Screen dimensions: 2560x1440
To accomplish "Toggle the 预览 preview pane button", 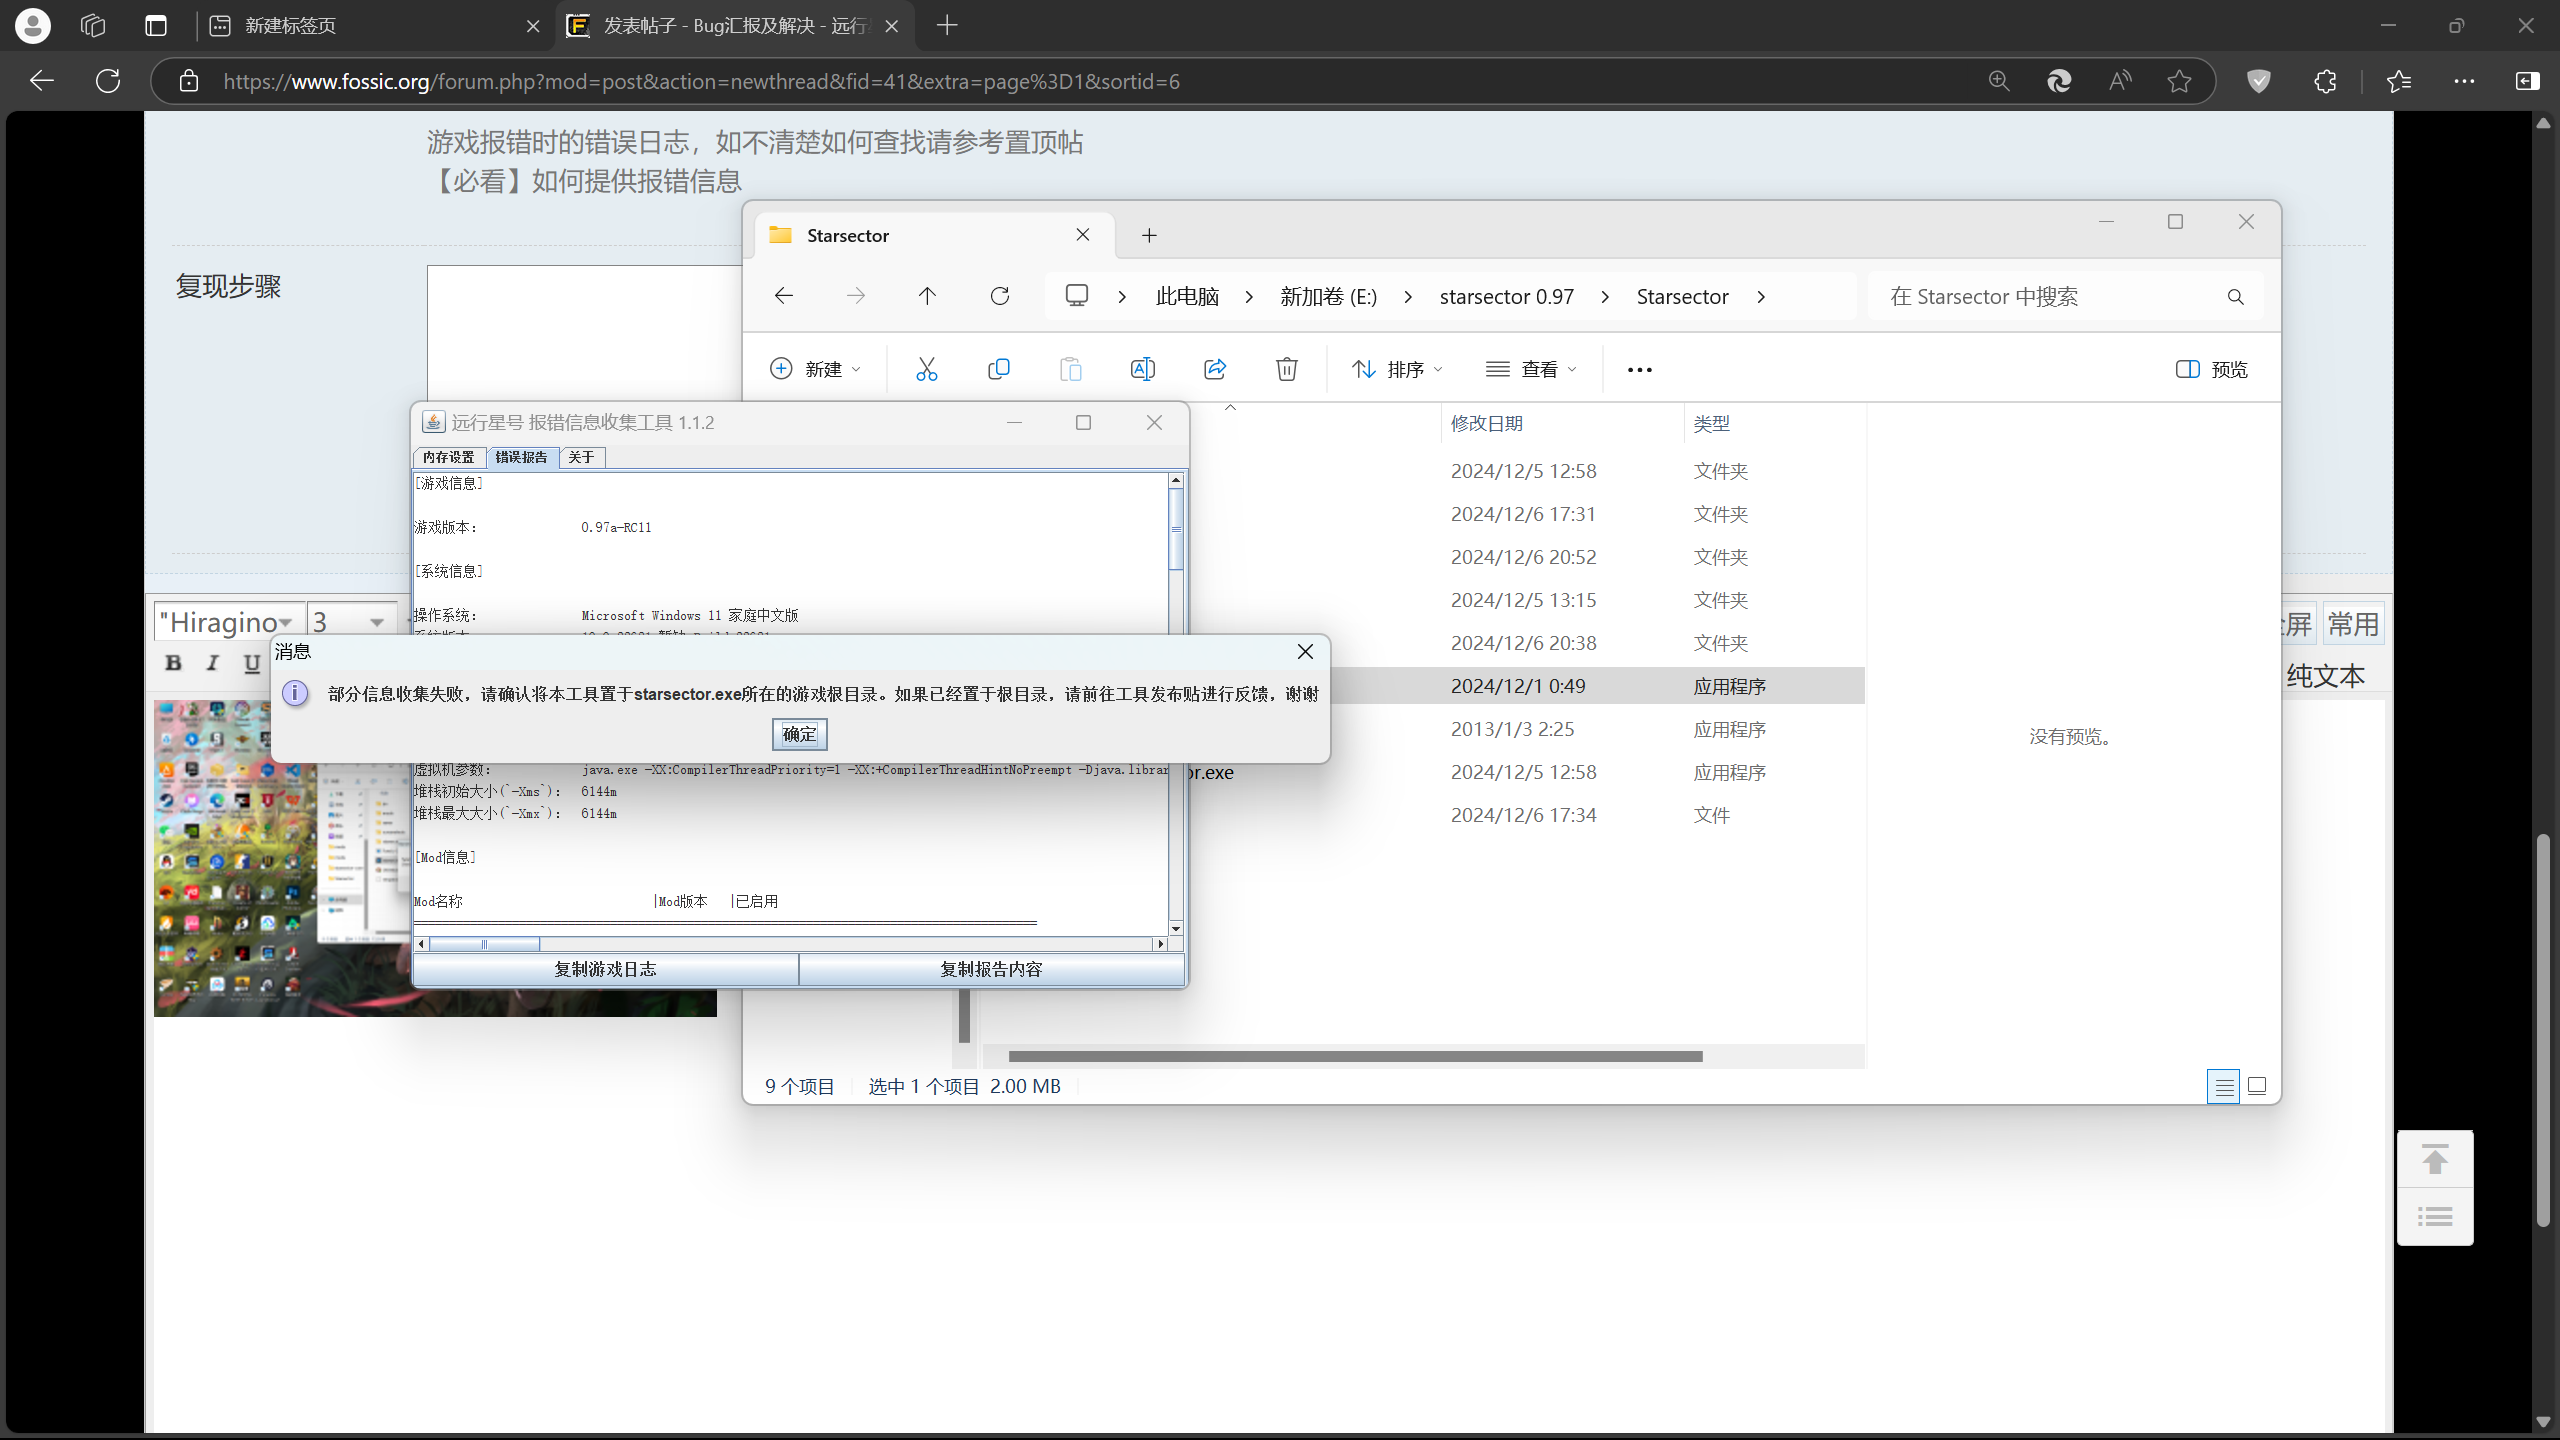I will tap(2211, 369).
